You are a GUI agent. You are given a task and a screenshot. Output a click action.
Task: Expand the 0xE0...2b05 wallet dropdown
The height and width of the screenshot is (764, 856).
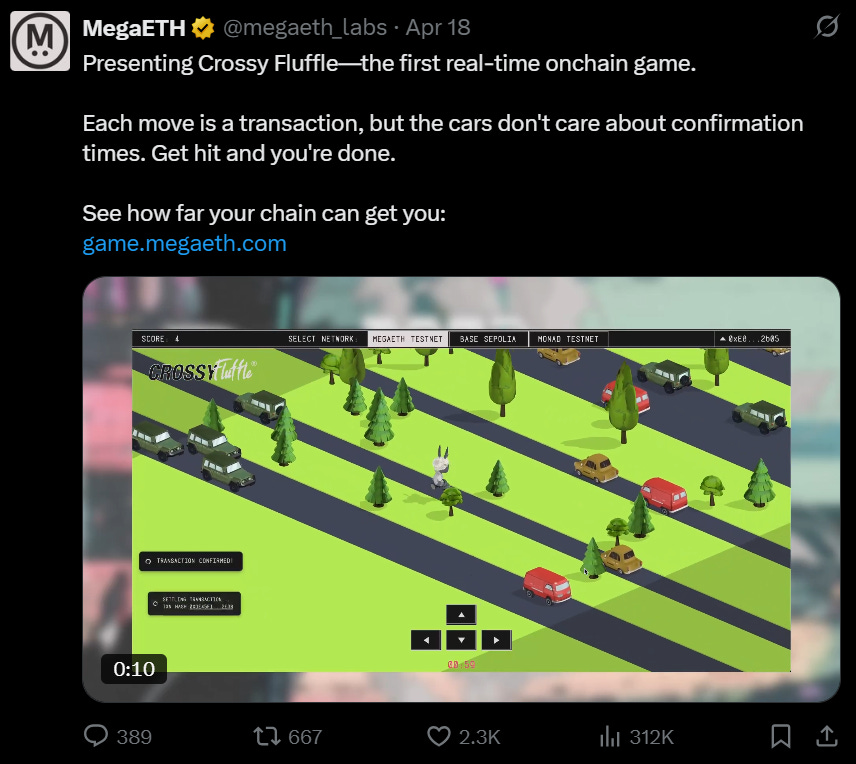752,339
